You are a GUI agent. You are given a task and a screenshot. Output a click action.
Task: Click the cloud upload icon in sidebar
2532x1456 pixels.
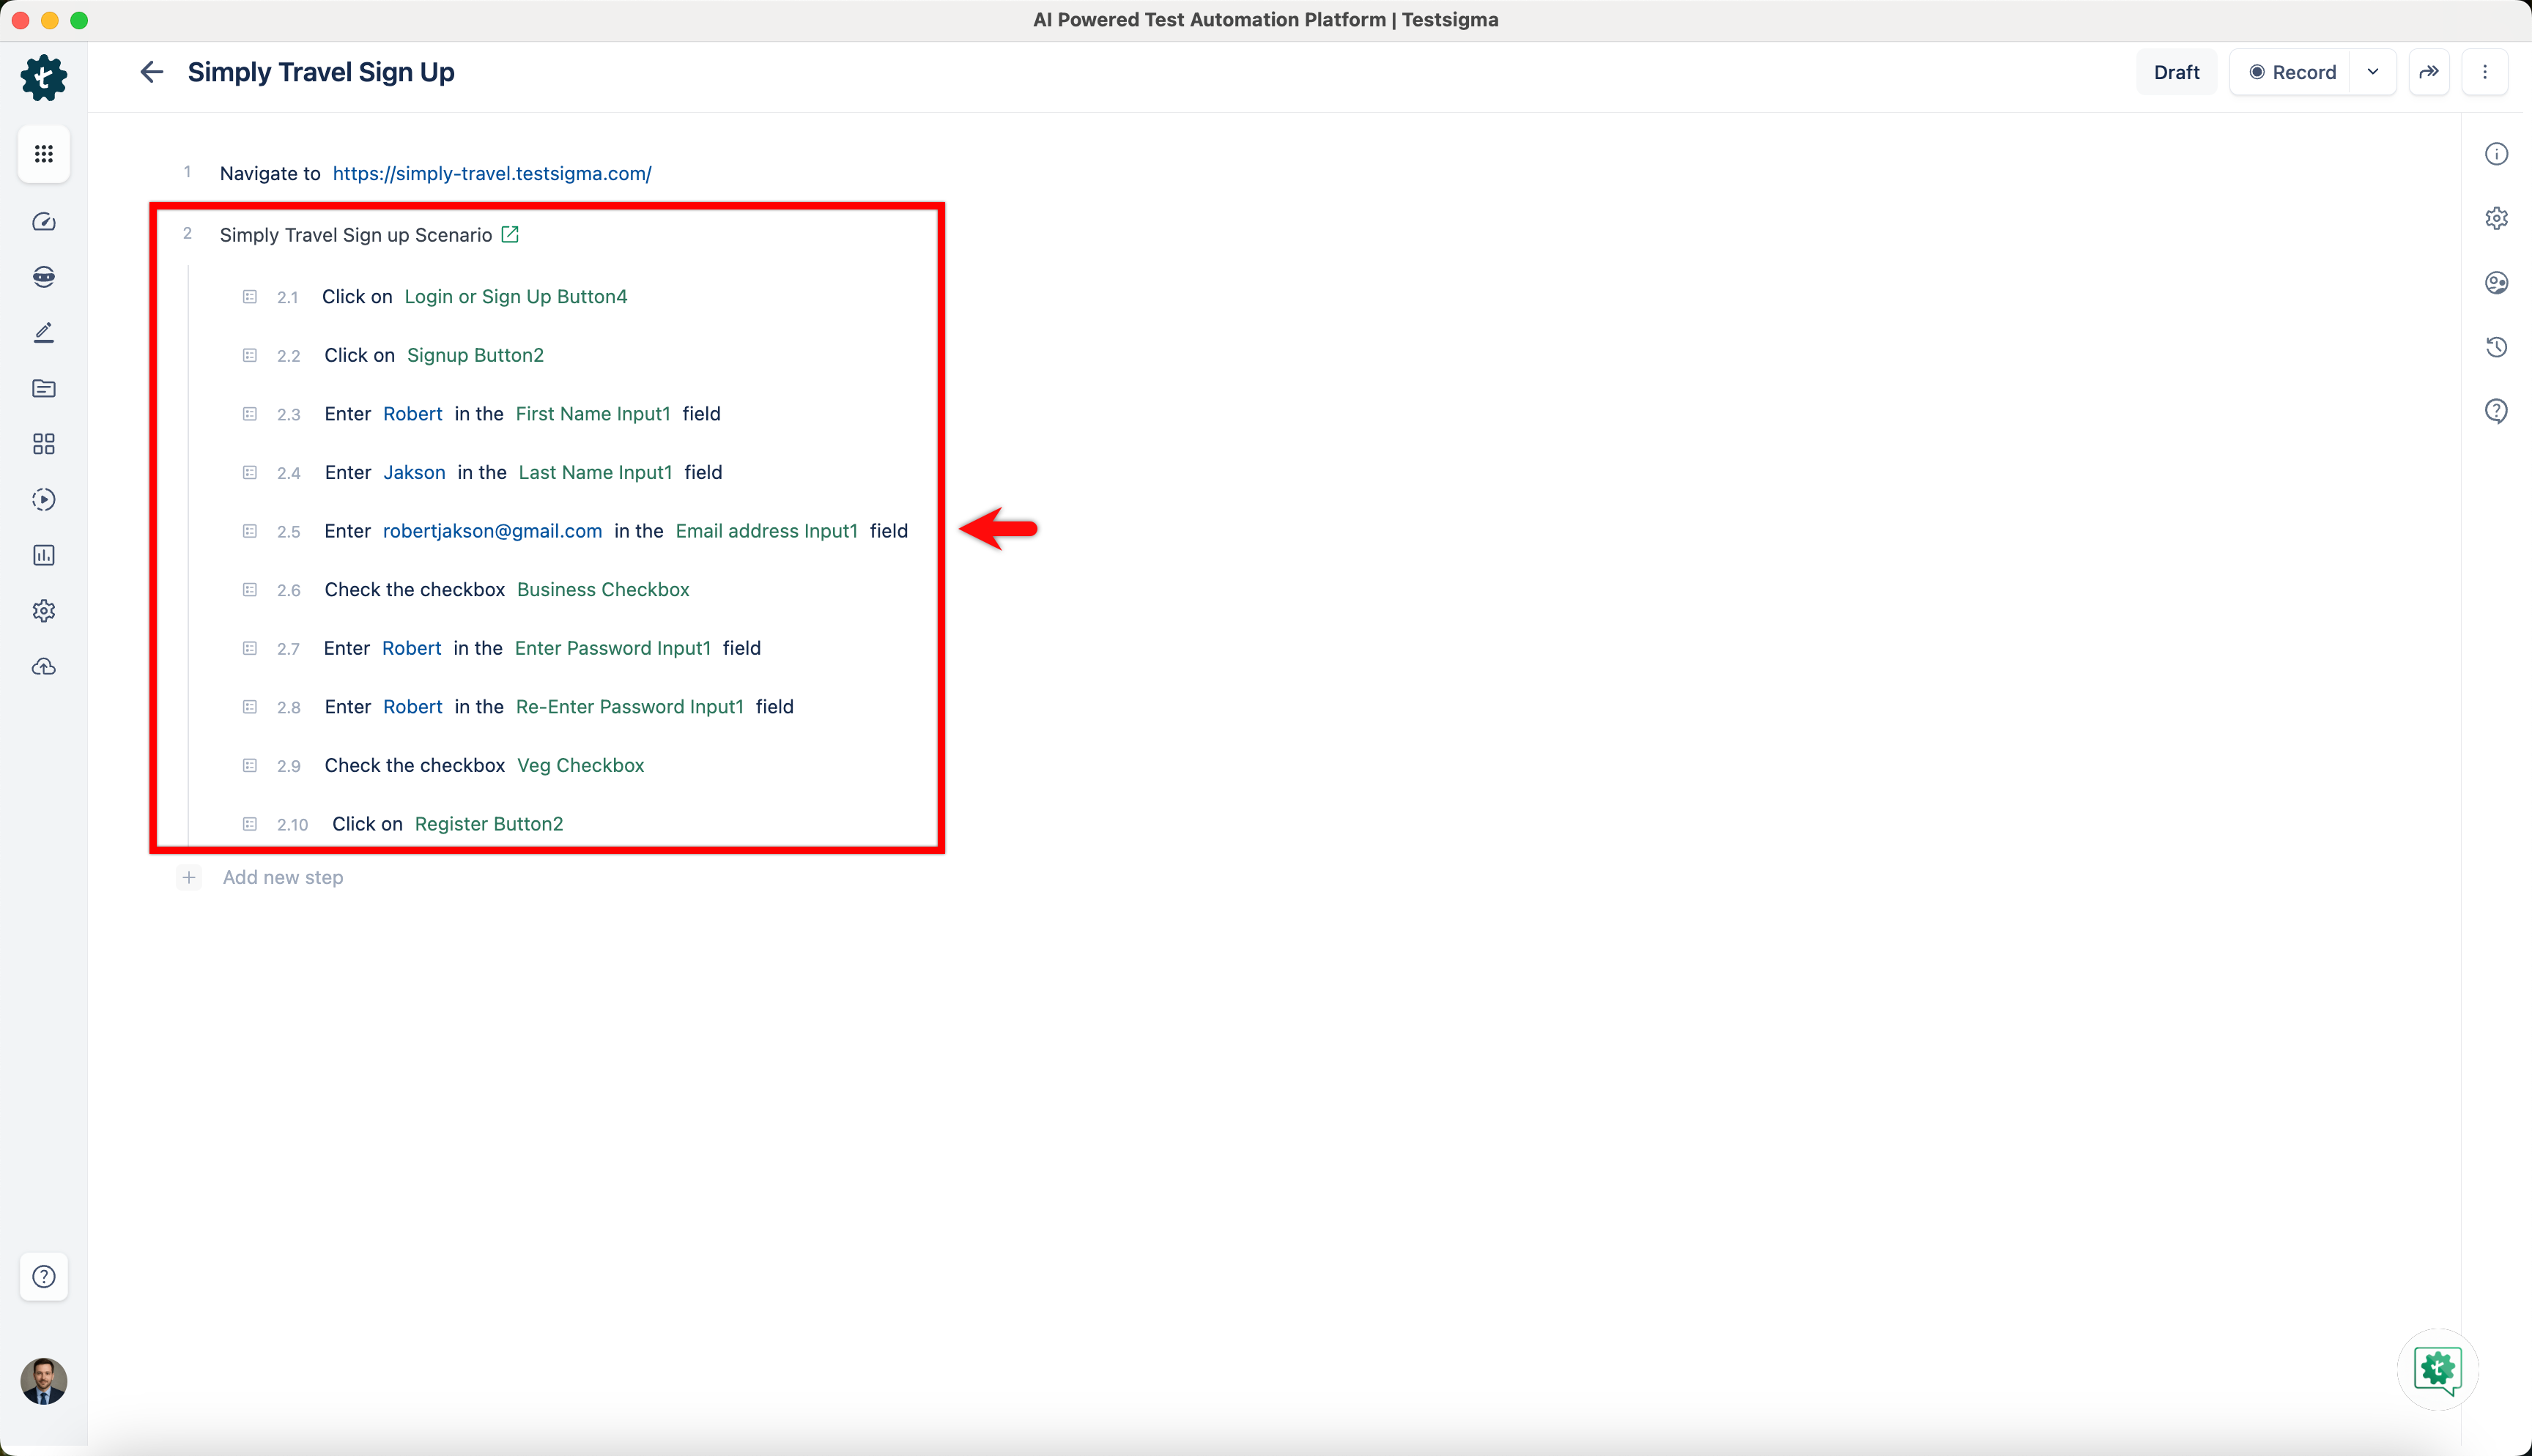43,667
